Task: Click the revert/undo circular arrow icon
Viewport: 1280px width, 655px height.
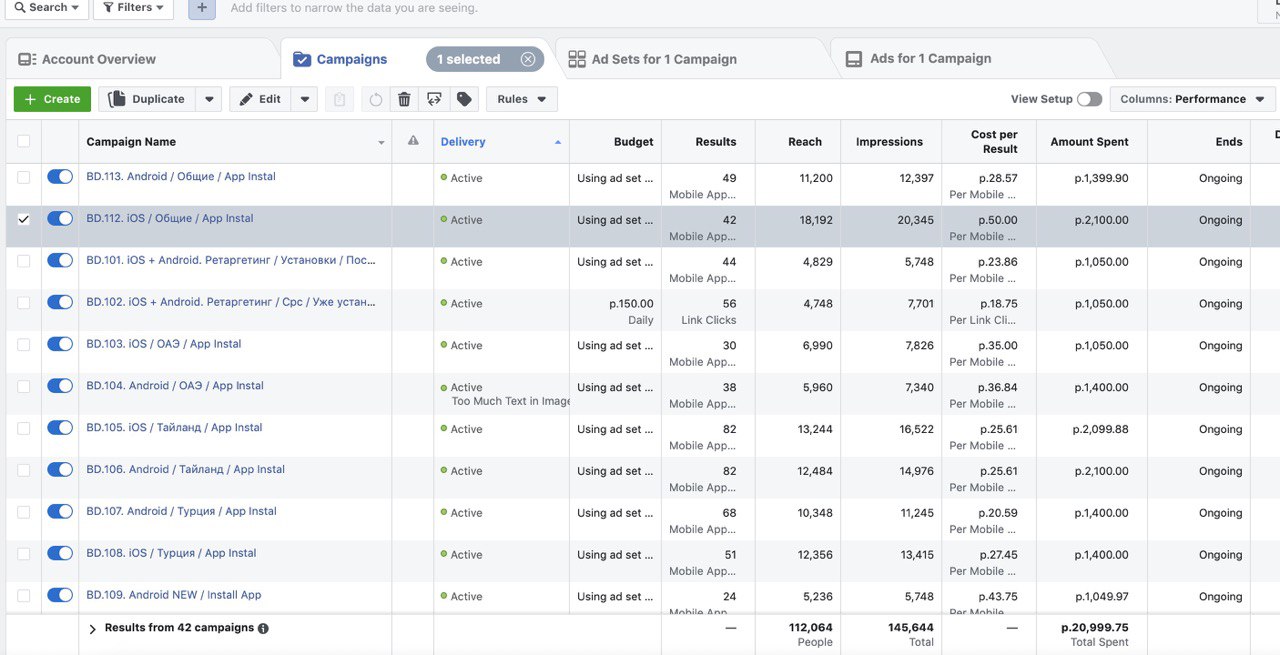Action: click(375, 99)
